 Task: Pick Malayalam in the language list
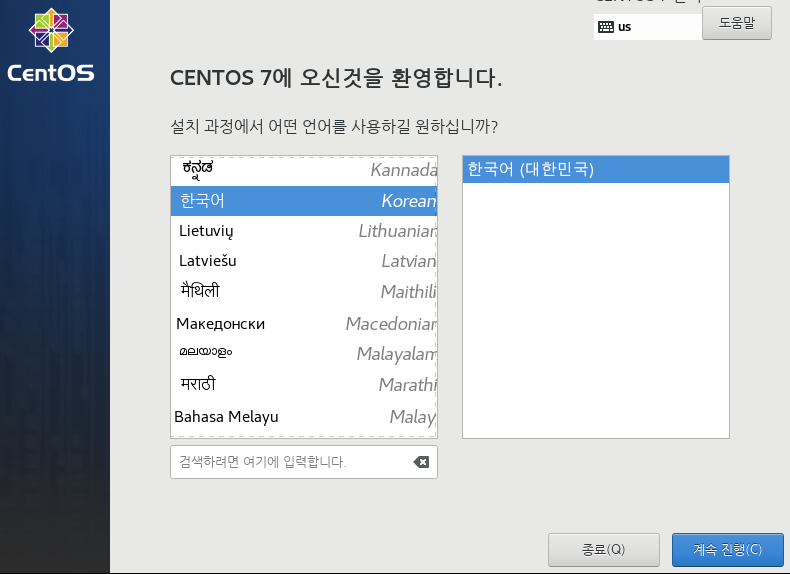point(304,354)
